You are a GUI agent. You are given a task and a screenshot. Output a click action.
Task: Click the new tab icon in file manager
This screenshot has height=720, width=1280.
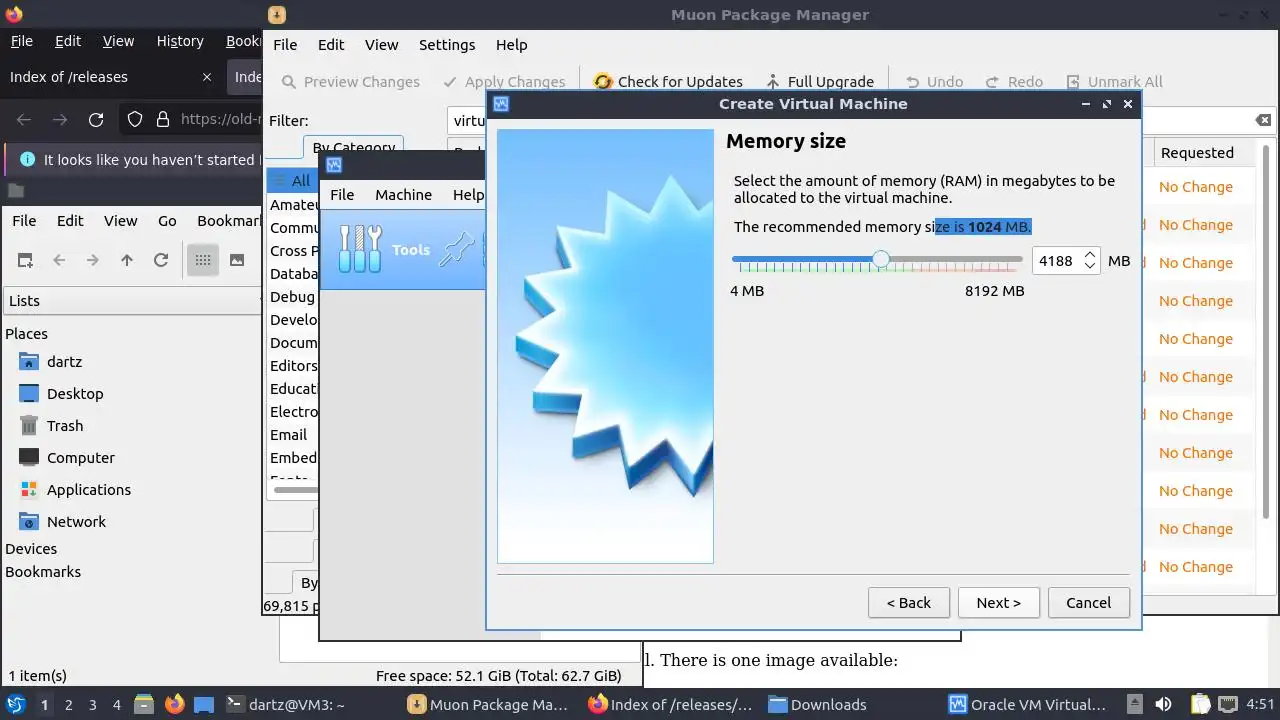pyautogui.click(x=25, y=260)
